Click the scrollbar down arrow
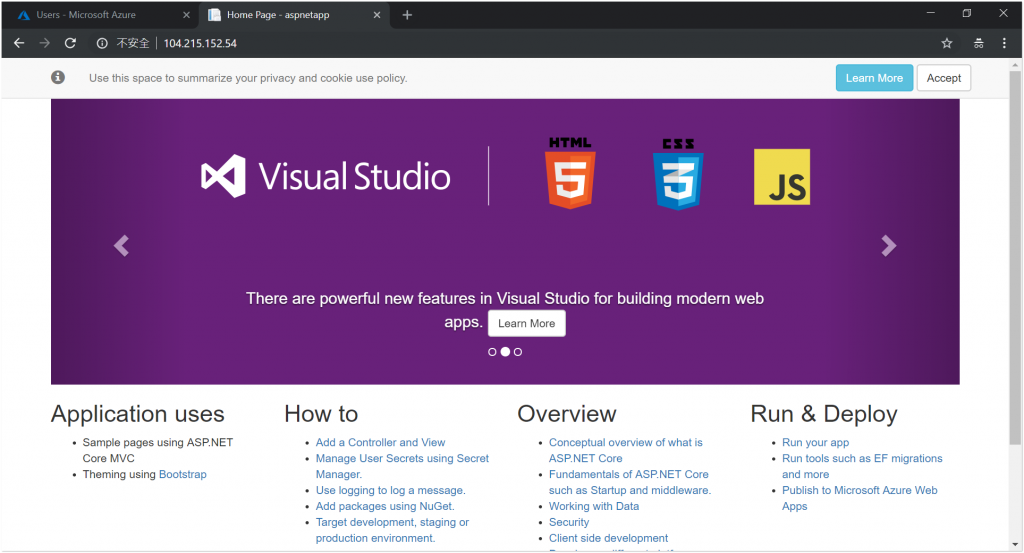Image resolution: width=1024 pixels, height=553 pixels. [1015, 544]
